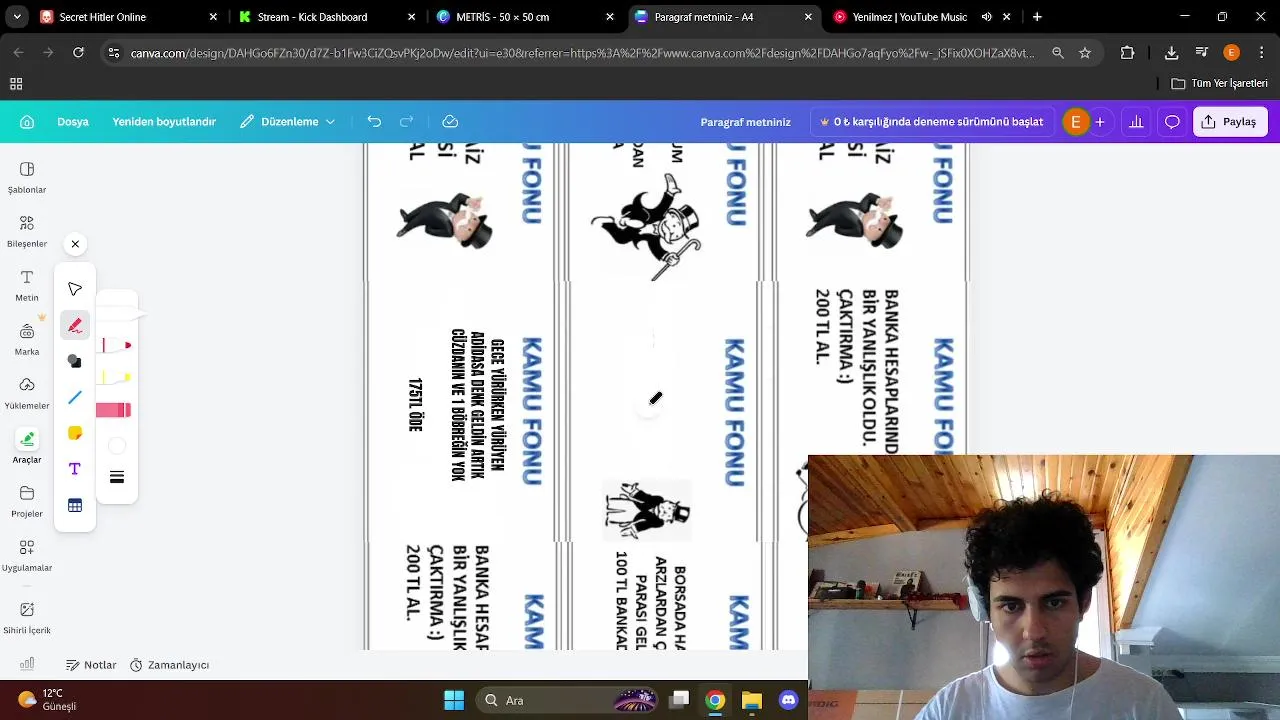Open the E profile avatar
The width and height of the screenshot is (1280, 720).
(1076, 122)
